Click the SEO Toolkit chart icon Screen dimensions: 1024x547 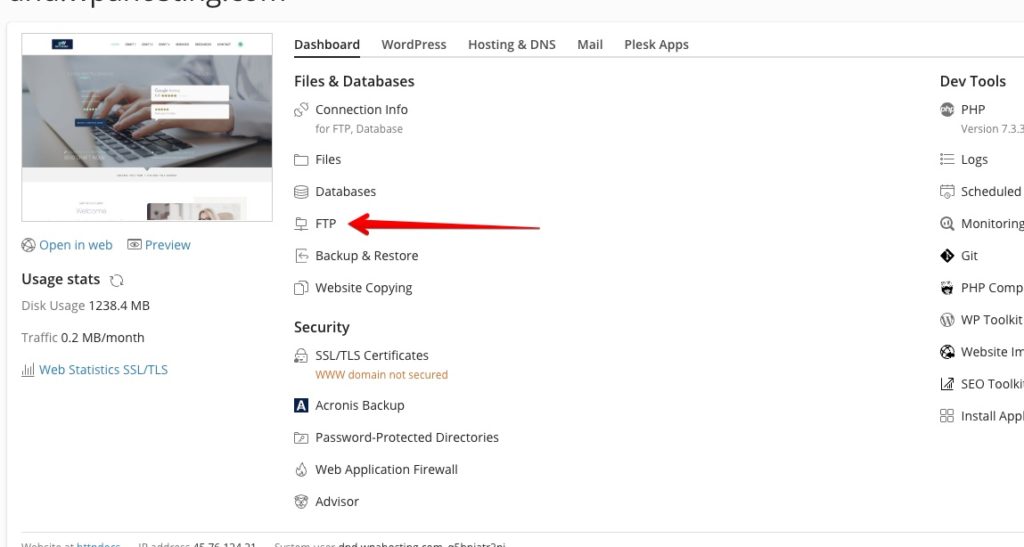coord(947,384)
